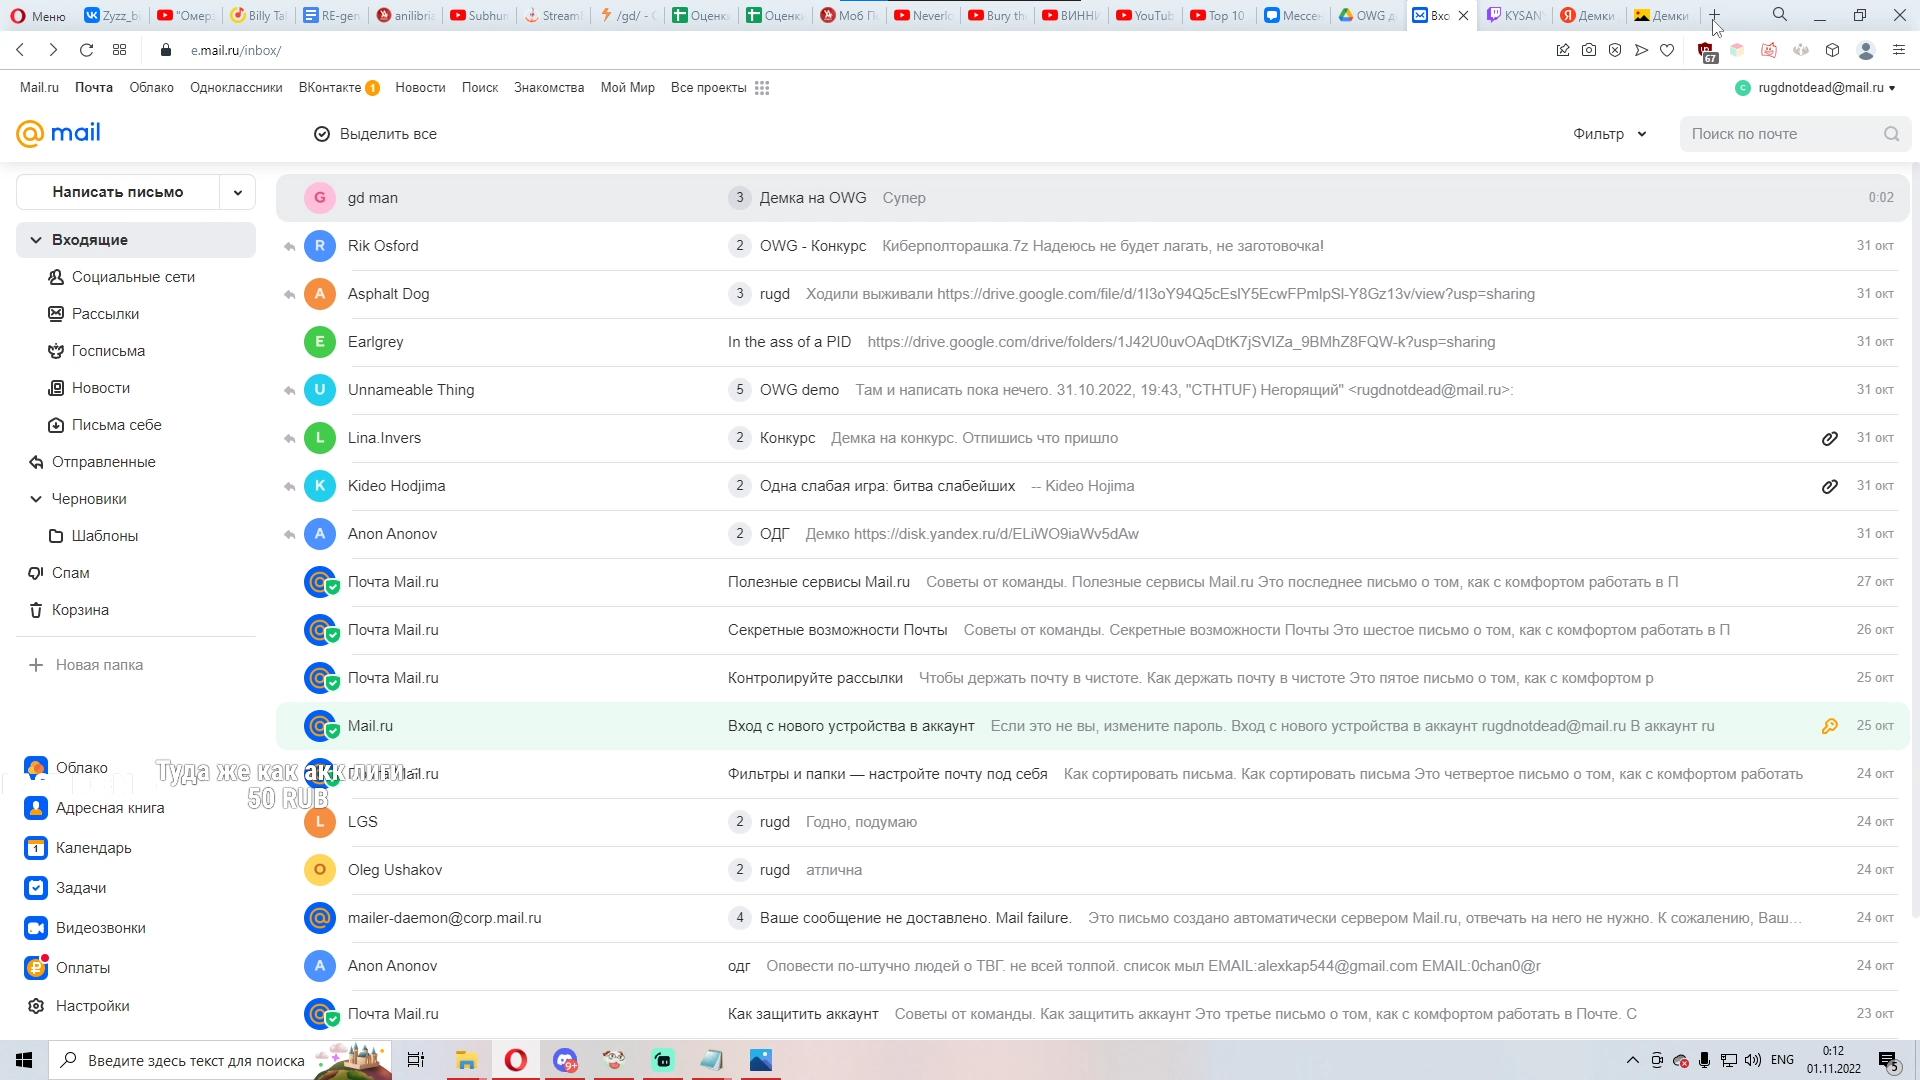The height and width of the screenshot is (1080, 1920).
Task: Collapse the Входящие folder tree
Action: click(36, 240)
